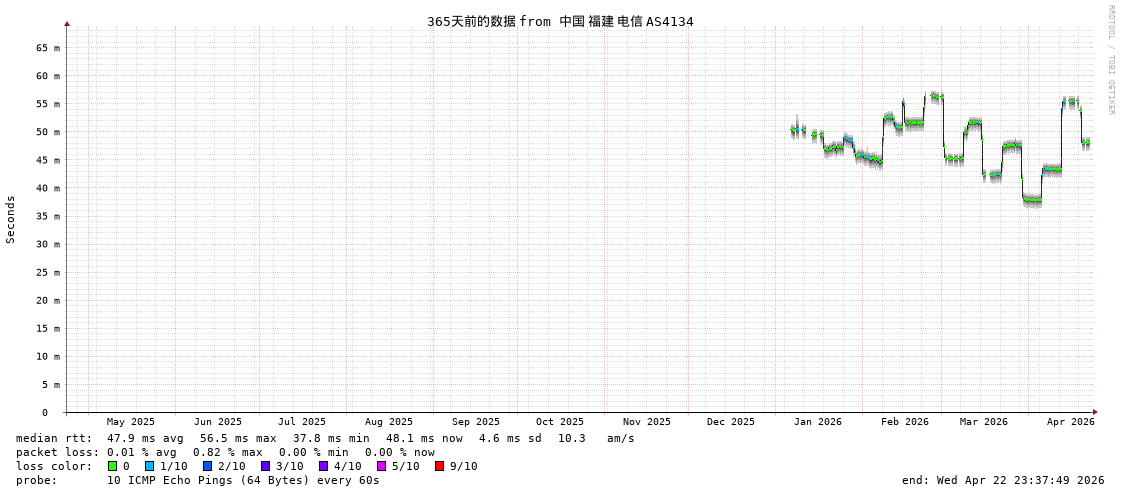Click the RRDTOOL / TOBI OETIKER watermark
1121x494 pixels.
(x=1110, y=60)
